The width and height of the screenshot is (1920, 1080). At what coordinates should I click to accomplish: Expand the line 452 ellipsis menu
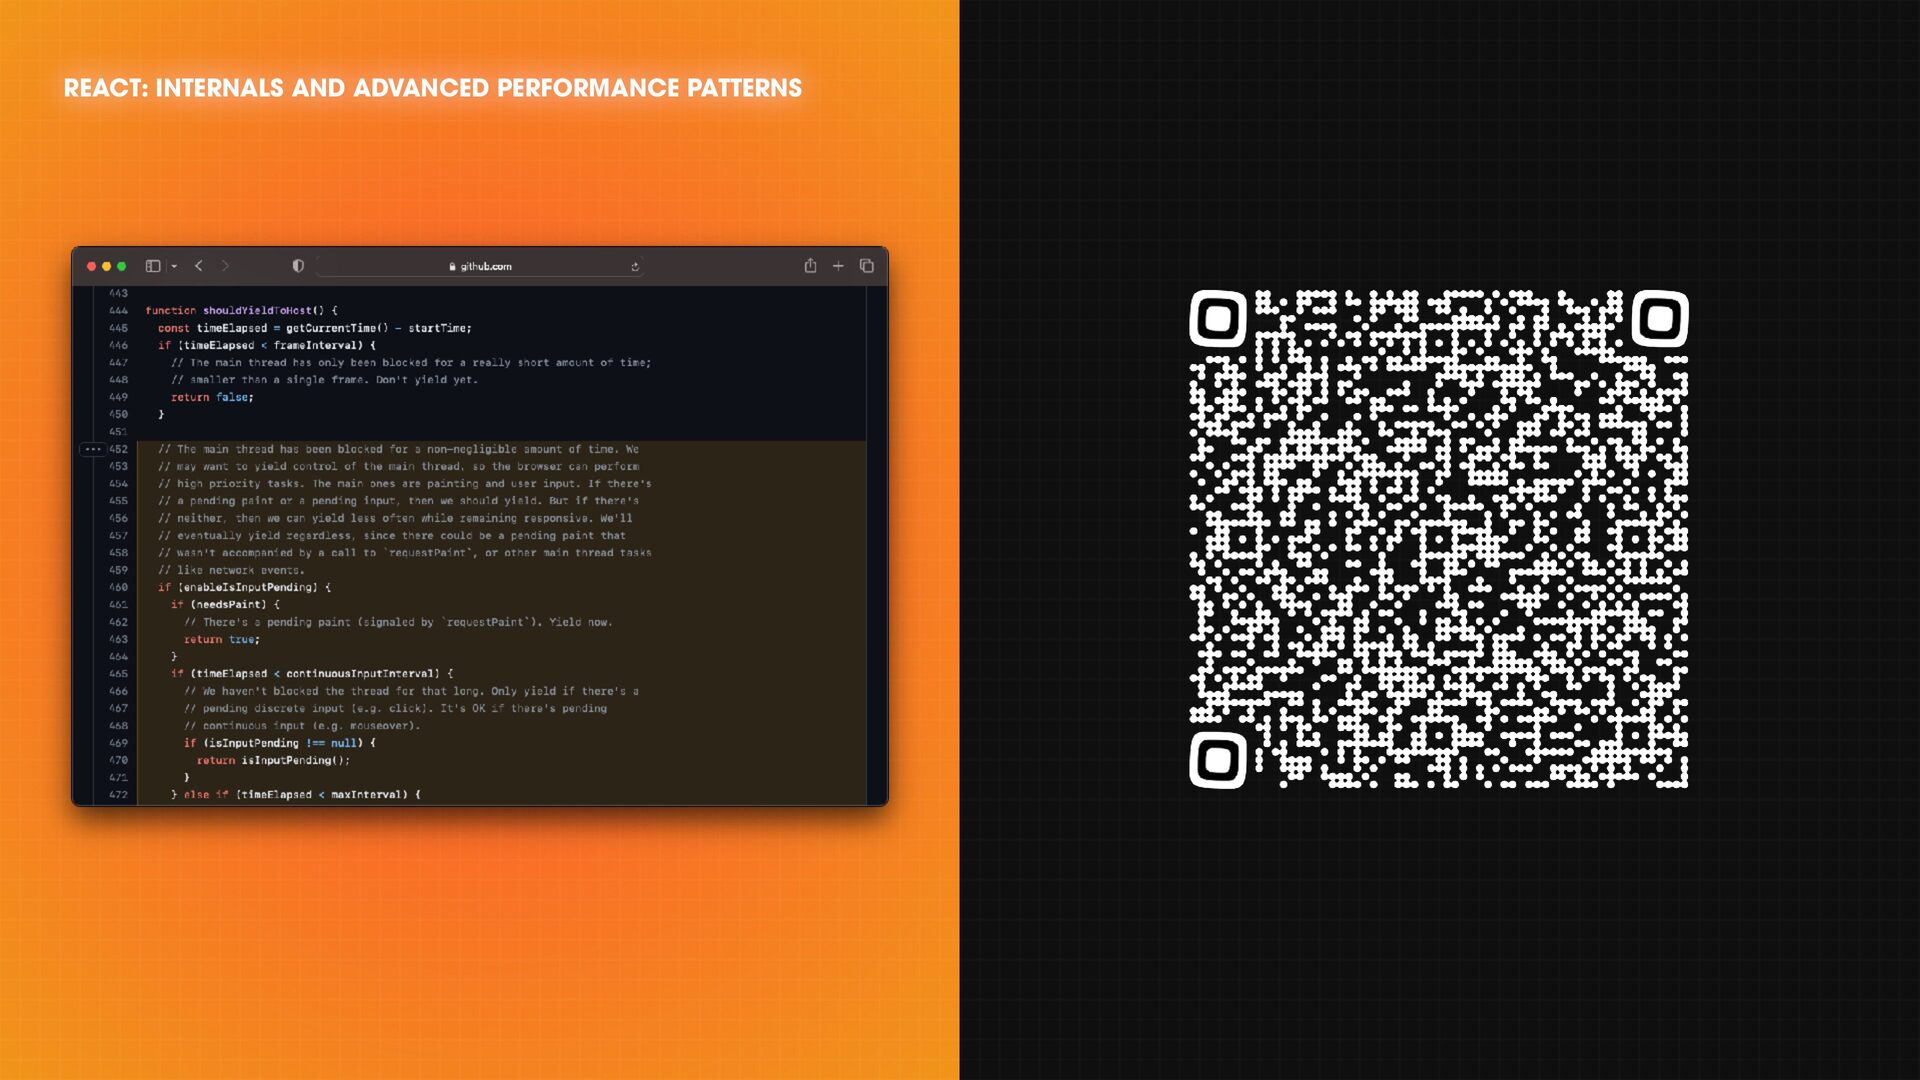(92, 449)
